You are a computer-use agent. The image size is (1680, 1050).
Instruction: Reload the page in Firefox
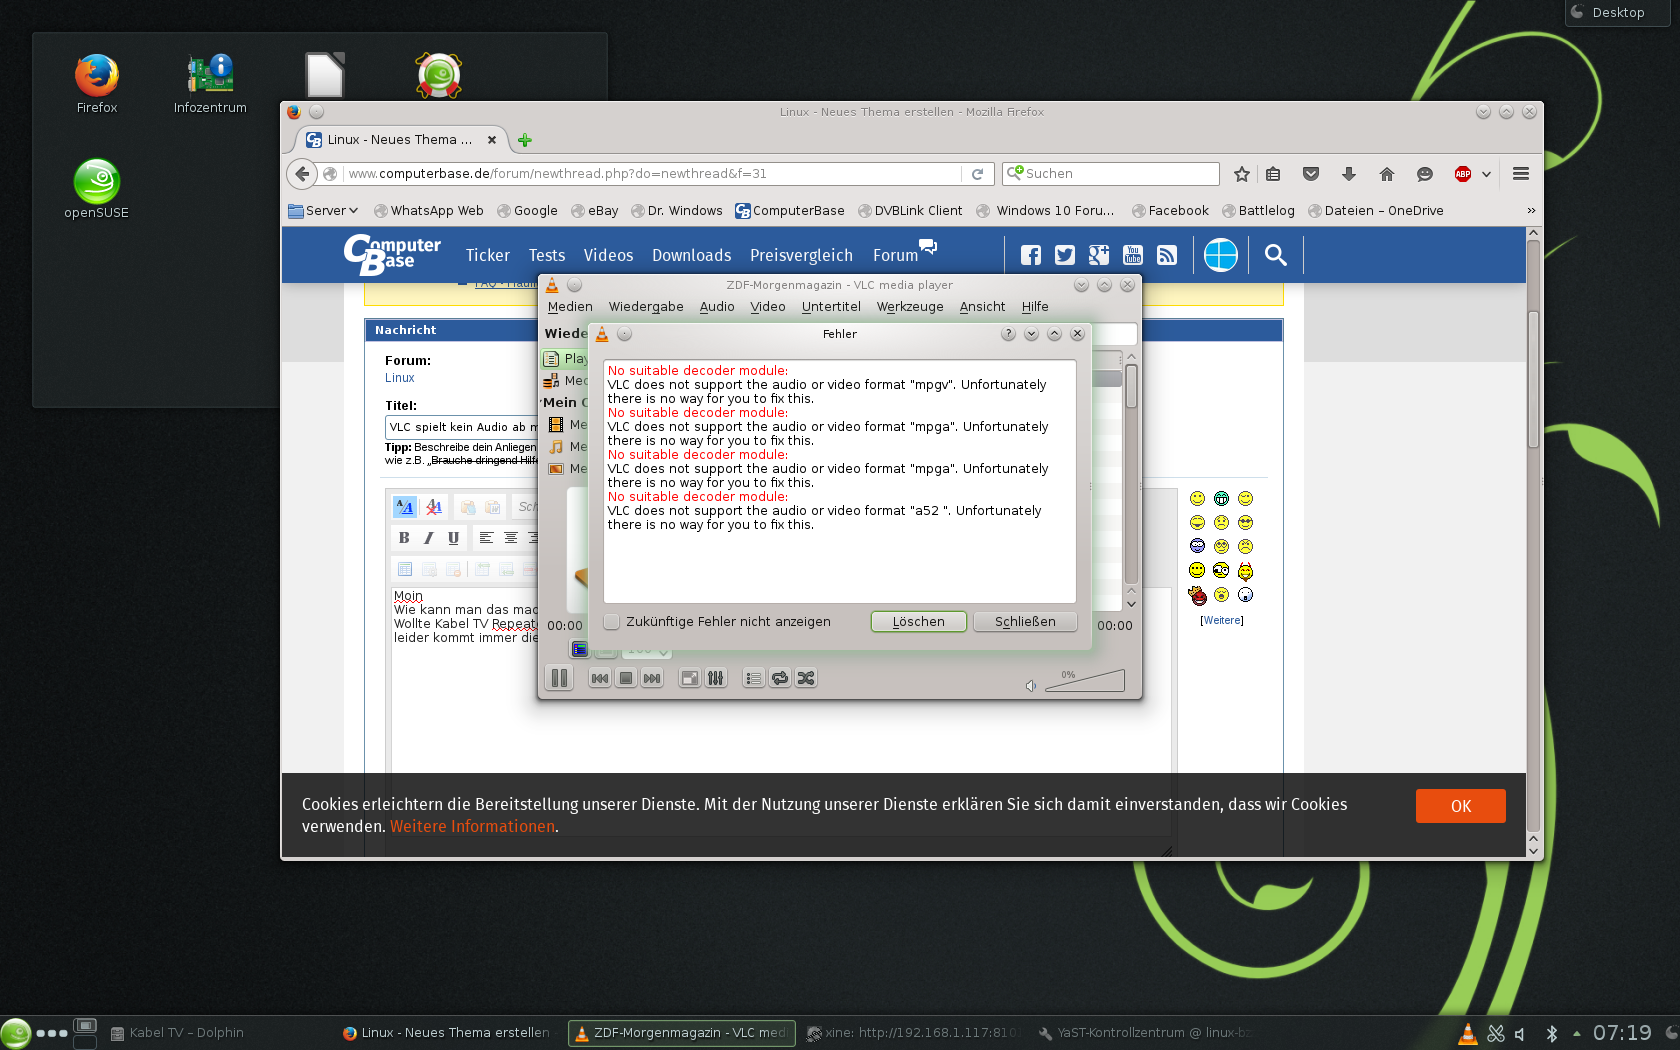[978, 174]
